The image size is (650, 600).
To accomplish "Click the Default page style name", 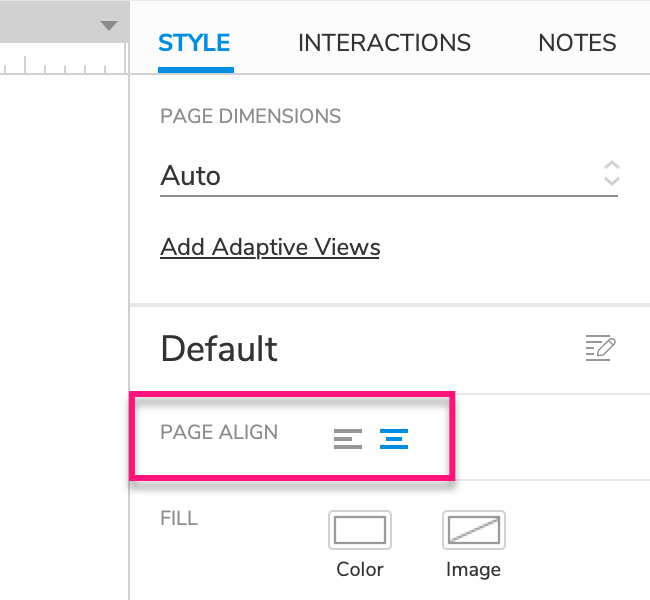I will click(219, 349).
